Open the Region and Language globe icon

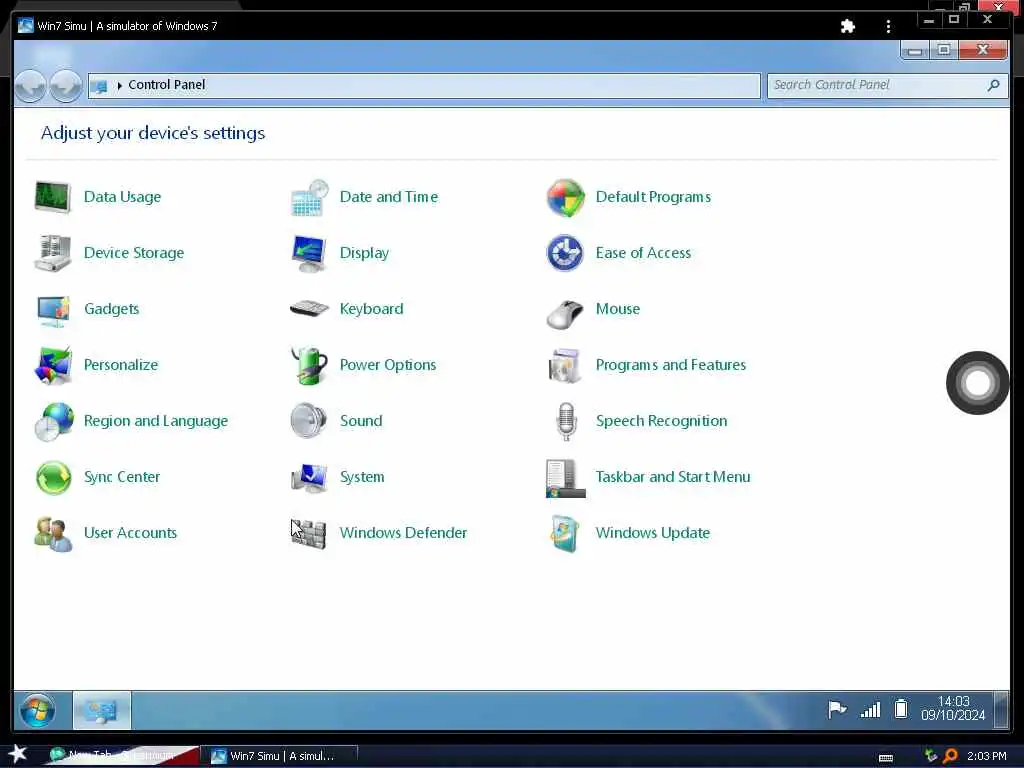click(54, 421)
